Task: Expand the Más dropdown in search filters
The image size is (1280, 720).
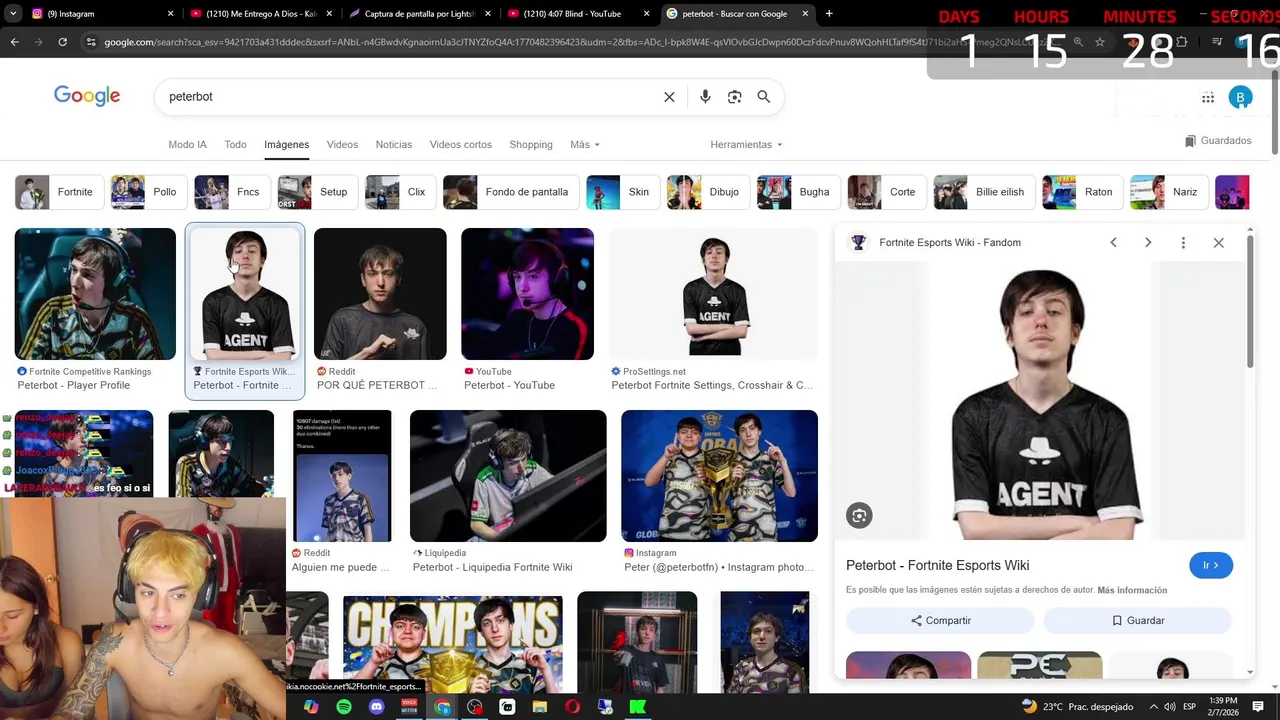Action: (585, 145)
